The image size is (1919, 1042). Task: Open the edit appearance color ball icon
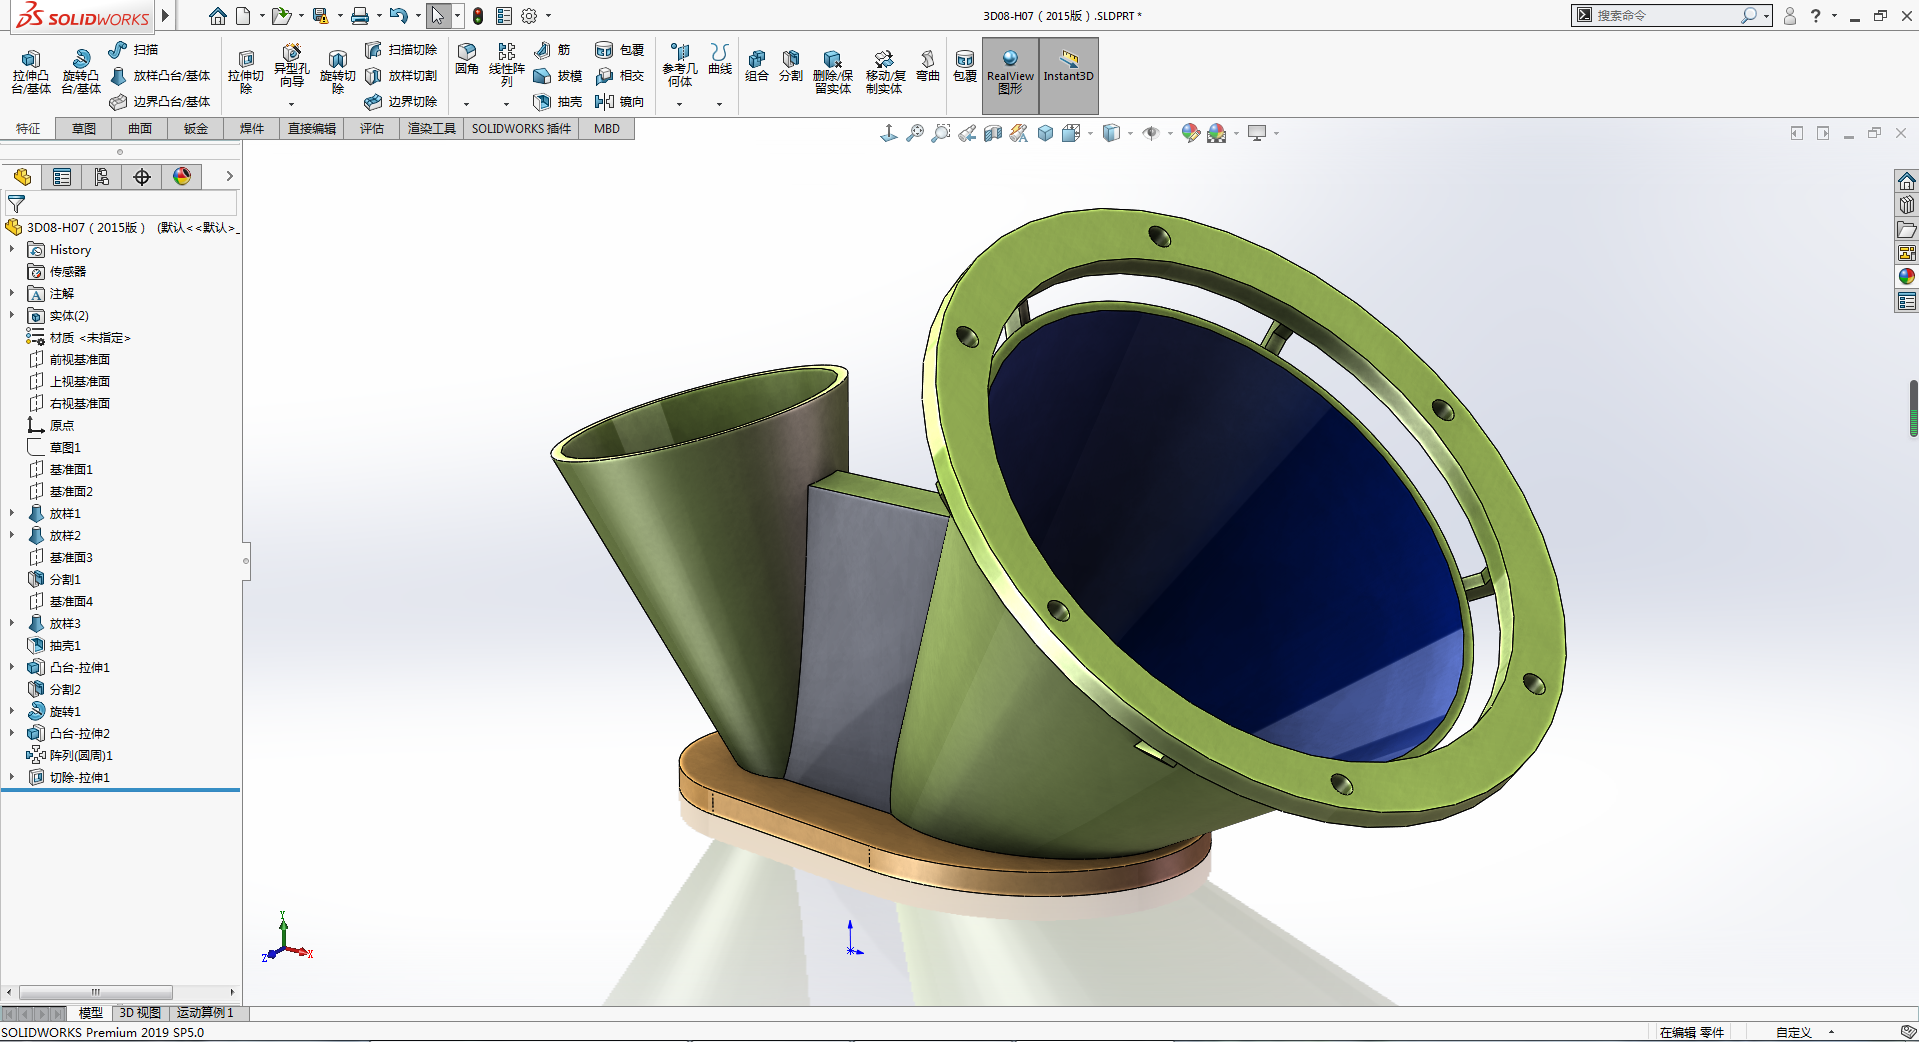[x=1190, y=133]
